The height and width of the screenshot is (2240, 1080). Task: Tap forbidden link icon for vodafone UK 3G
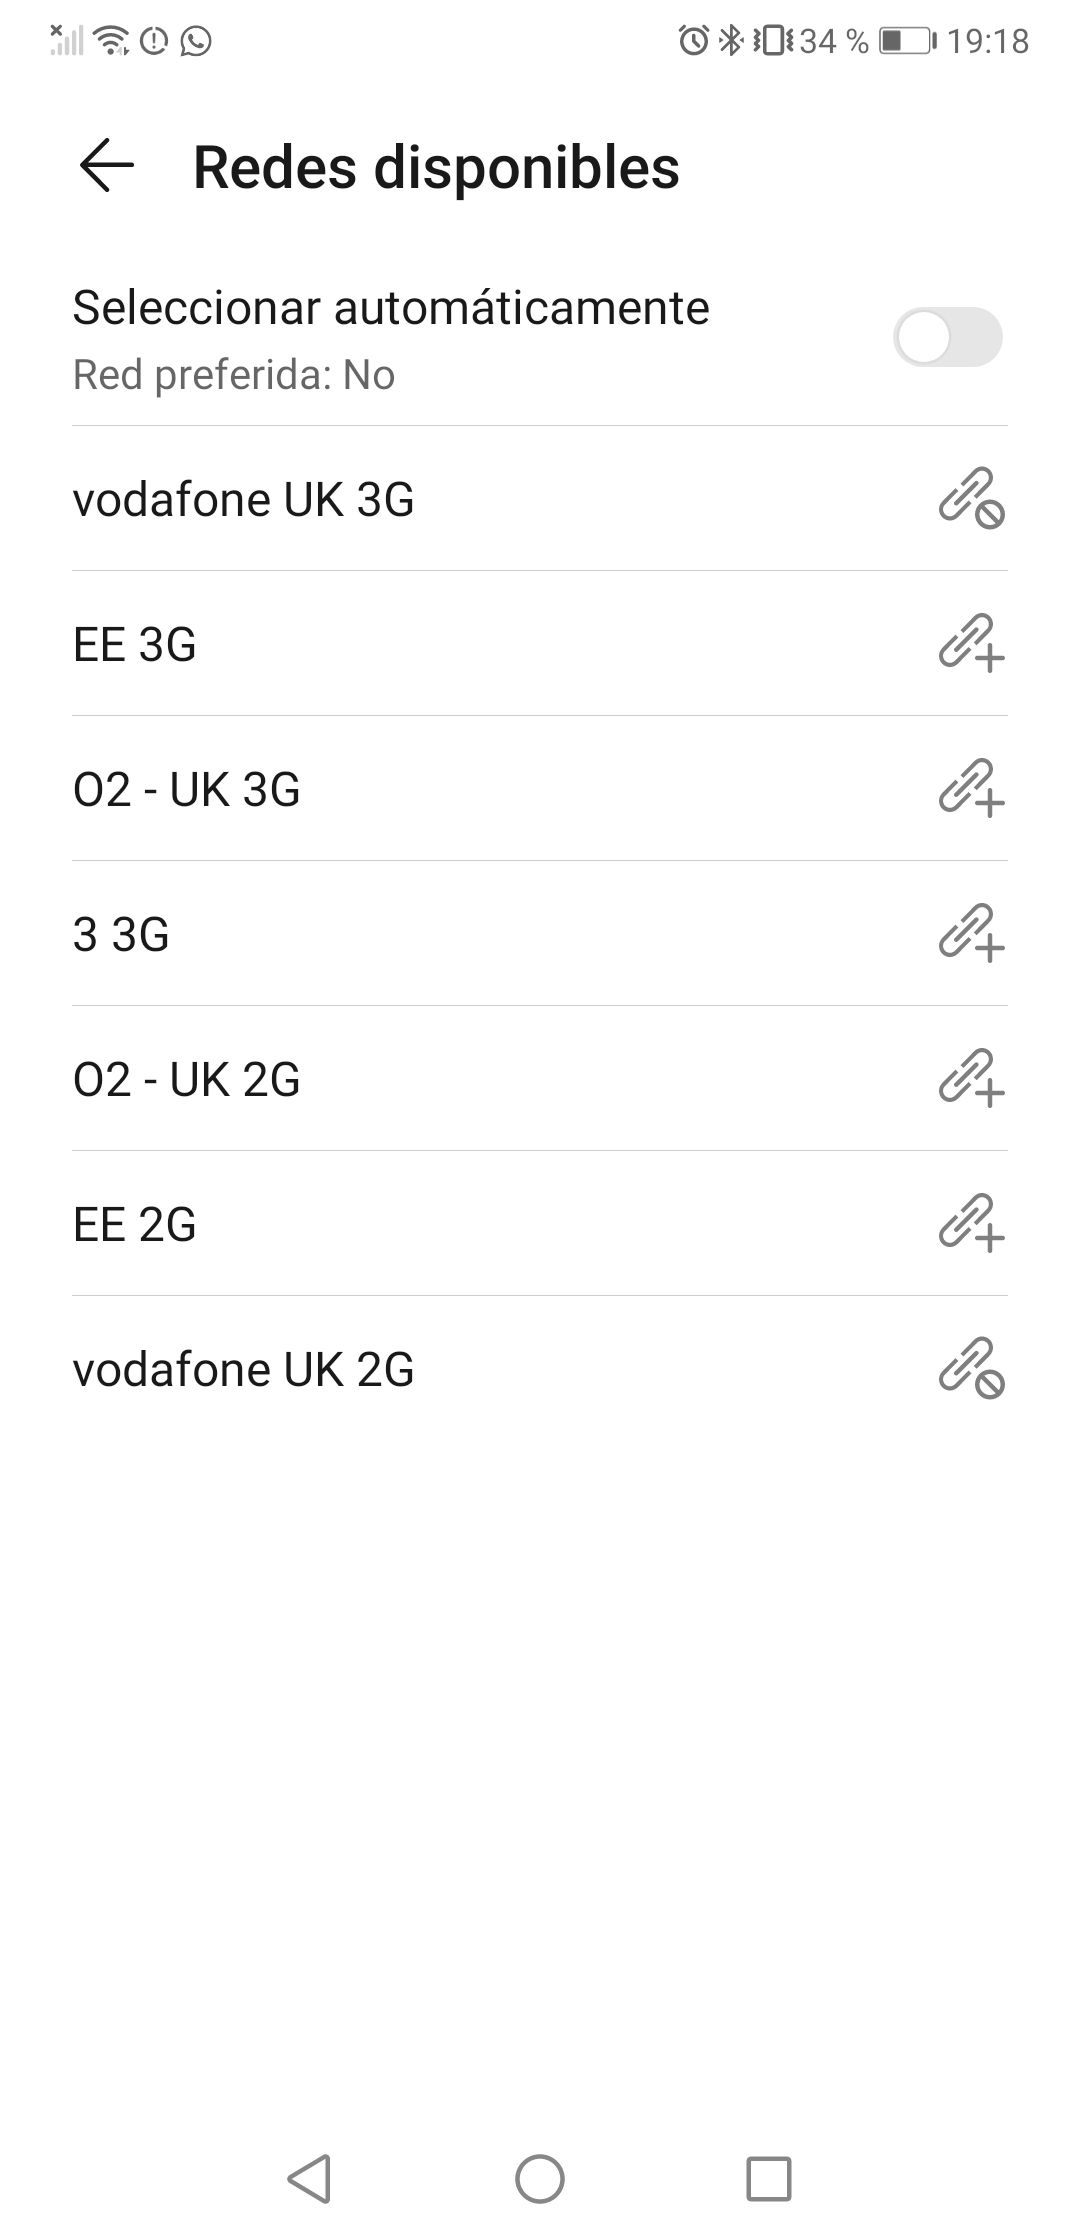pyautogui.click(x=970, y=498)
